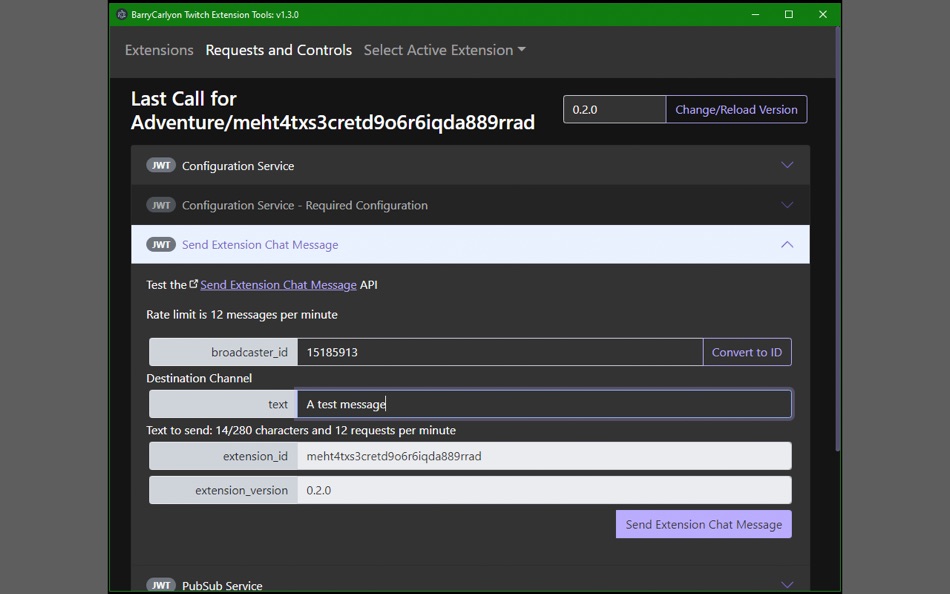Minimize the Twitch Extension Tools window
The height and width of the screenshot is (594, 950).
[755, 15]
